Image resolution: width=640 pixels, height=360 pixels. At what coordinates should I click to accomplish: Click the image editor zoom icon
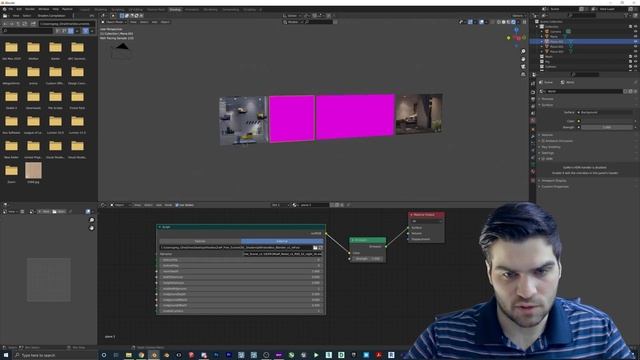[x=92, y=220]
